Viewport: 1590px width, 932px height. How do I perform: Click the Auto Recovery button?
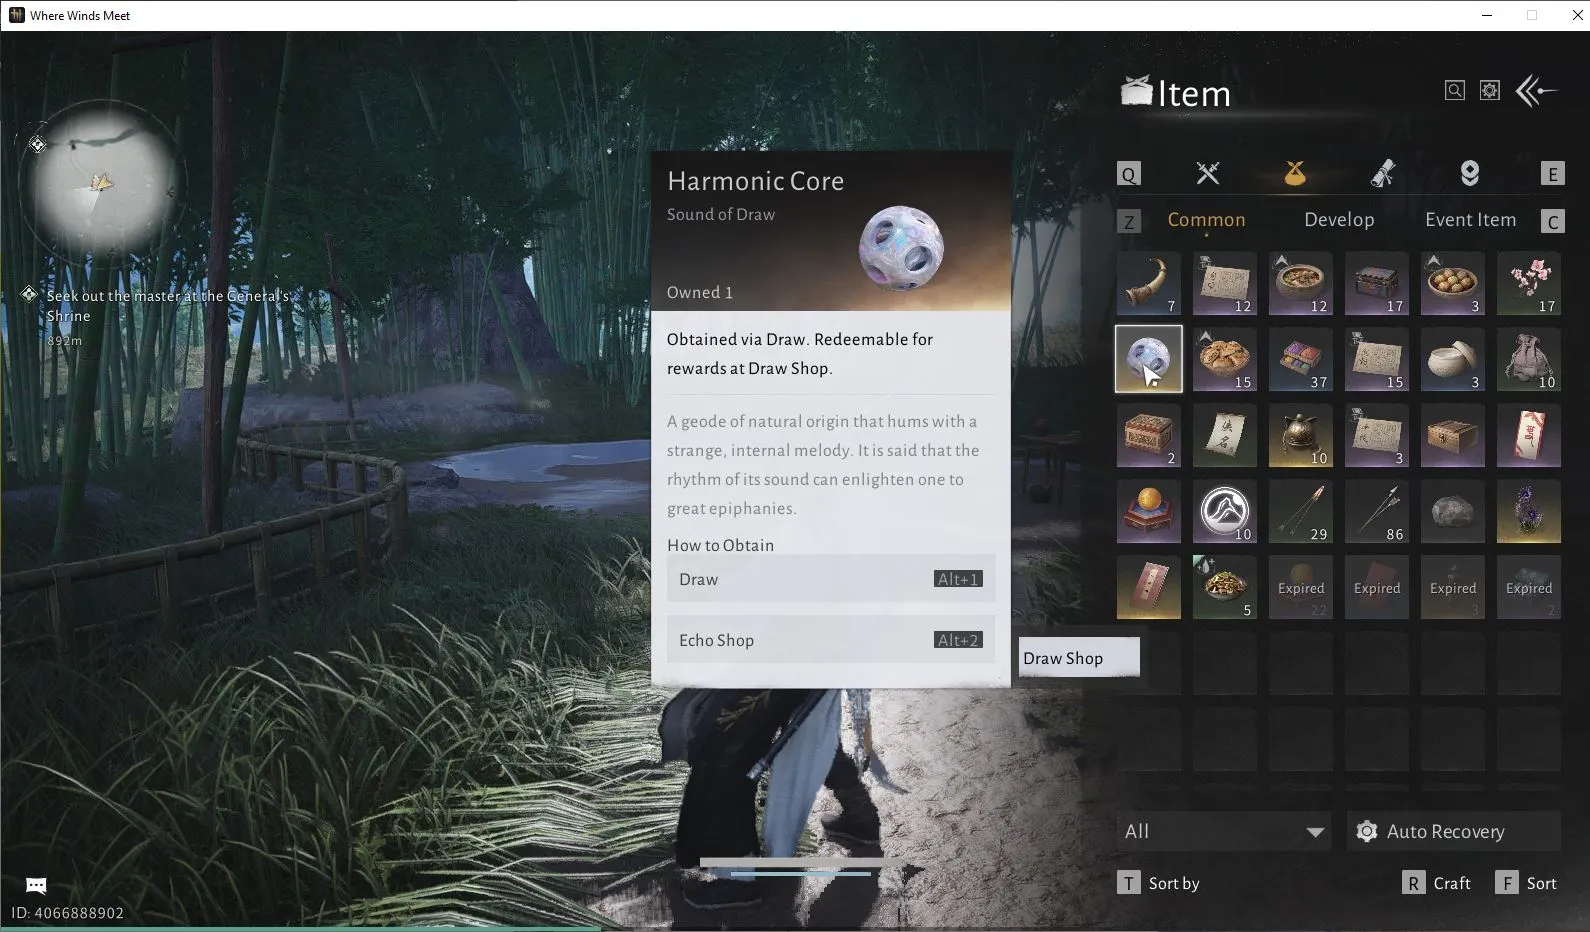[x=1454, y=831]
